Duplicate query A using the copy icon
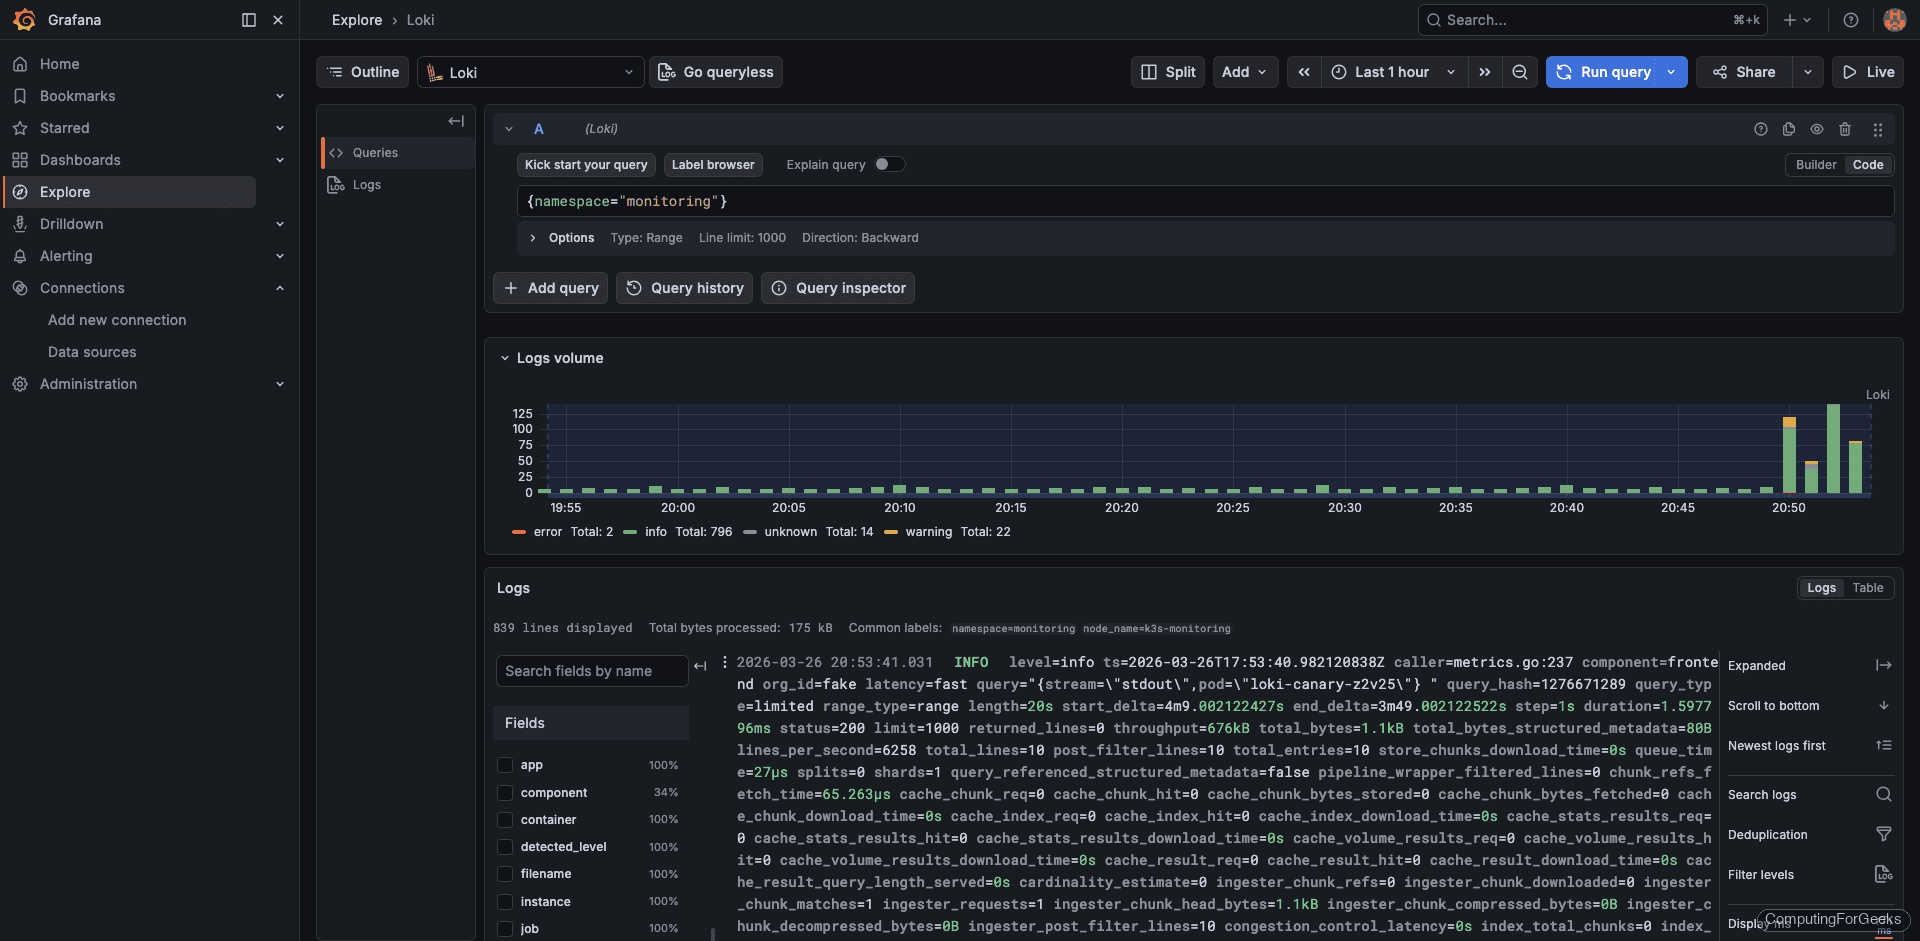This screenshot has width=1920, height=941. point(1789,129)
